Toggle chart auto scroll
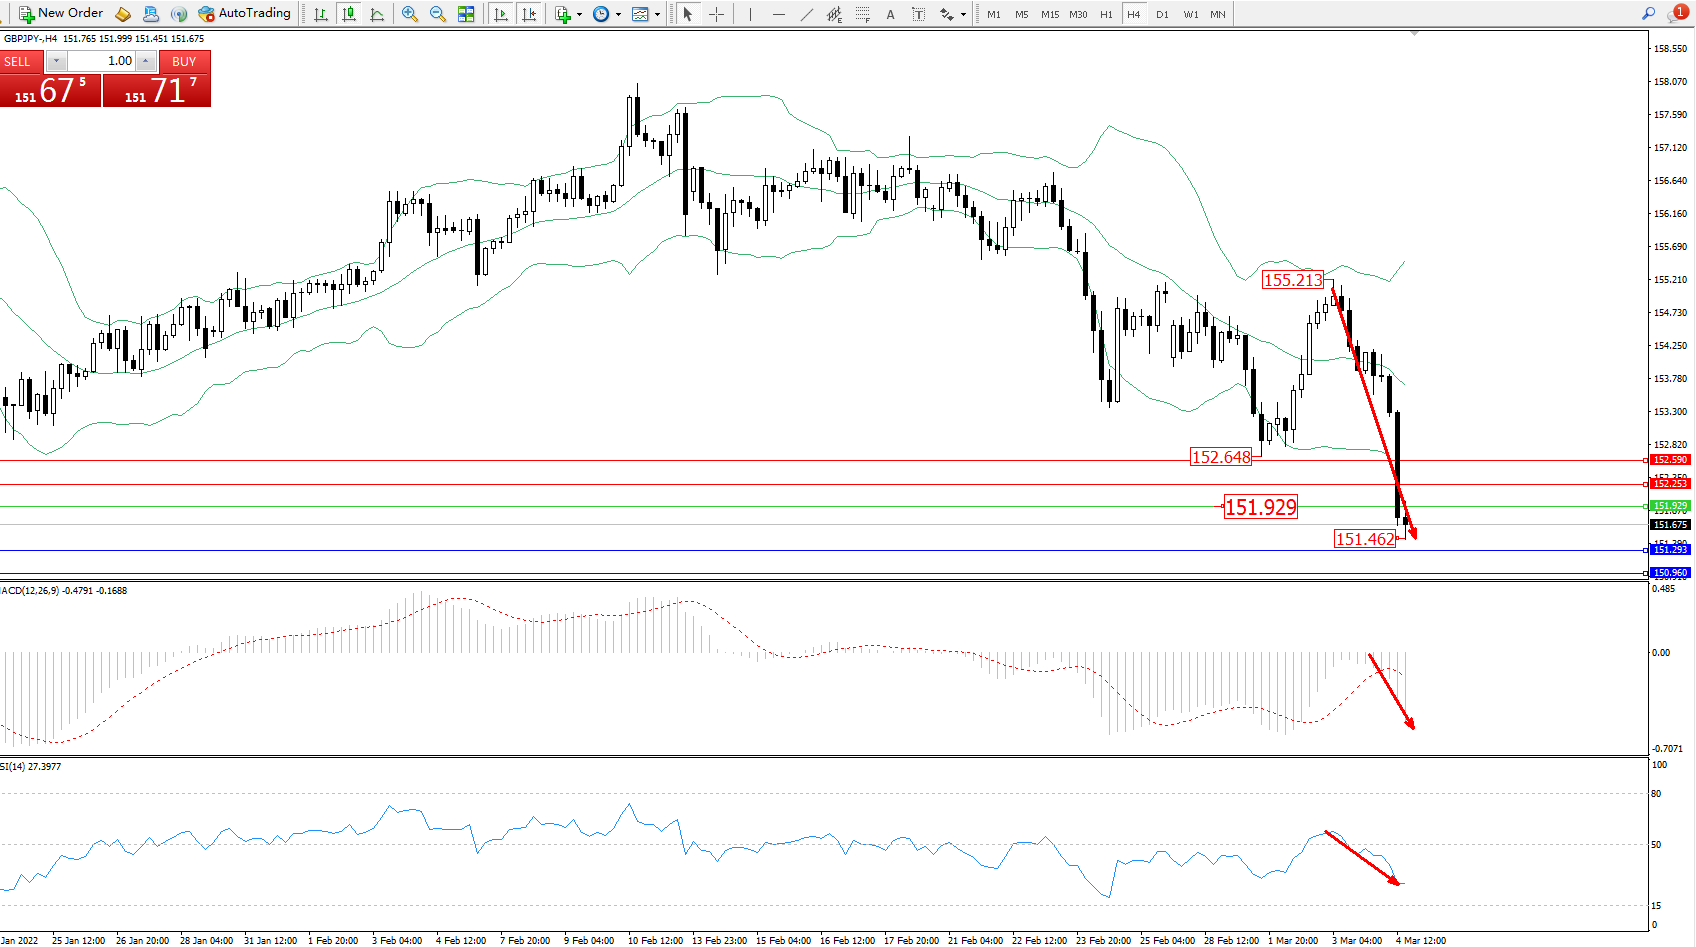Image resolution: width=1696 pixels, height=947 pixels. click(x=501, y=14)
